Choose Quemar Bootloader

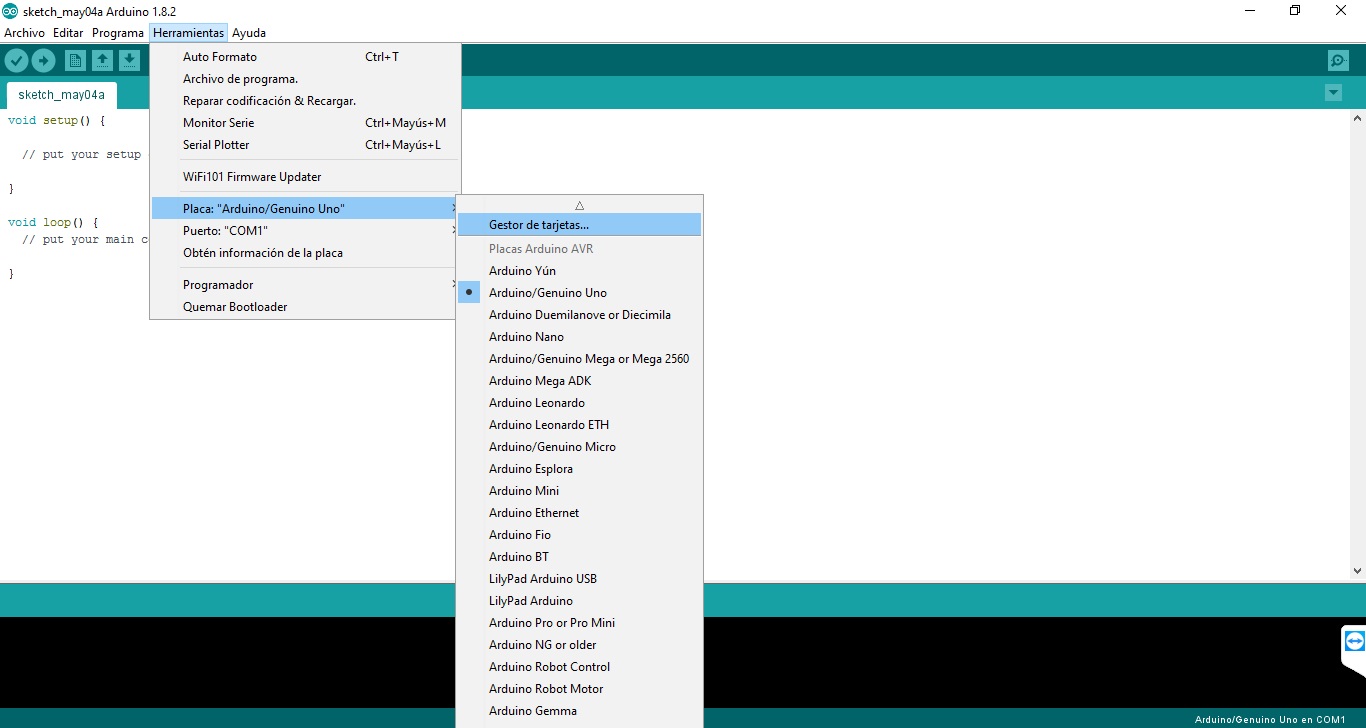(x=305, y=307)
